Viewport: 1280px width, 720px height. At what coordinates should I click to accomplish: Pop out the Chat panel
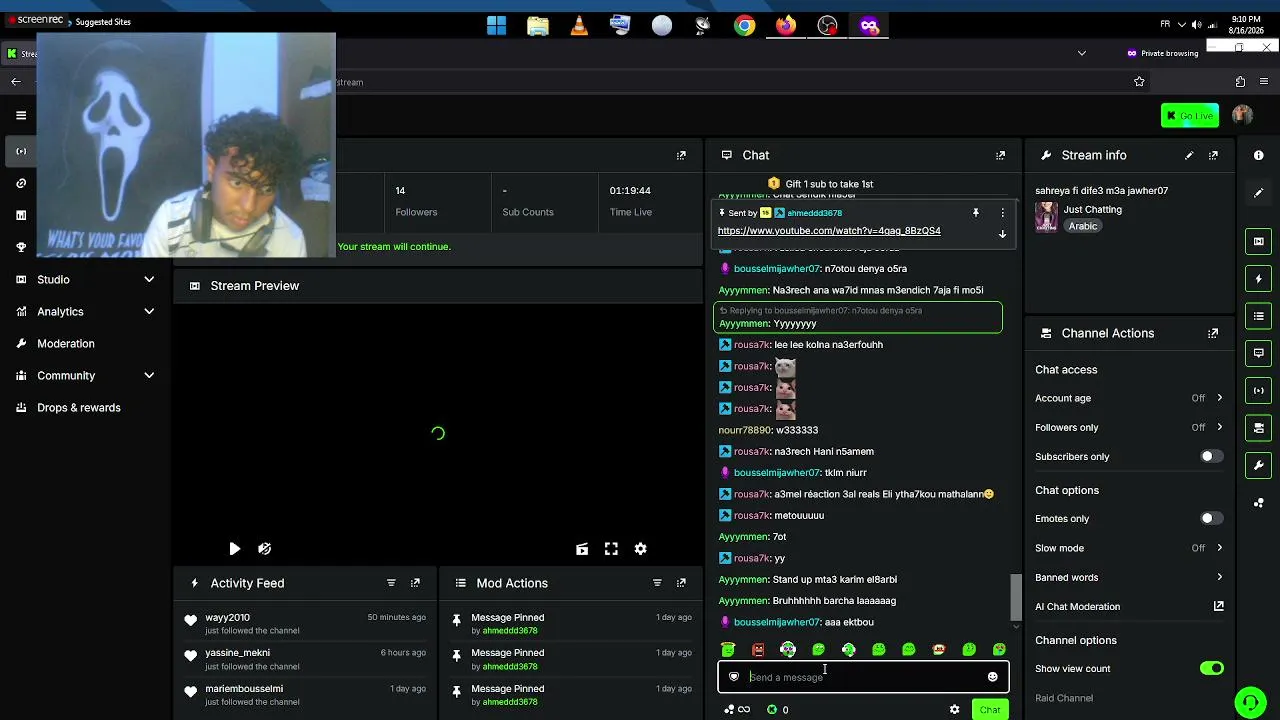click(1000, 155)
